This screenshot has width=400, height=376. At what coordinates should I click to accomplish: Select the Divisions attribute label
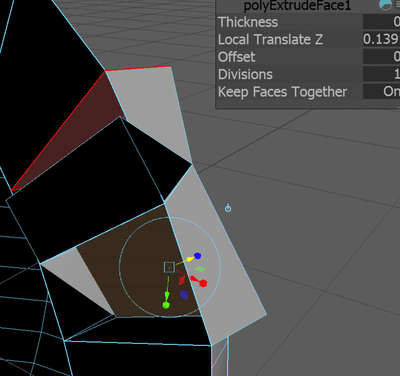click(245, 74)
